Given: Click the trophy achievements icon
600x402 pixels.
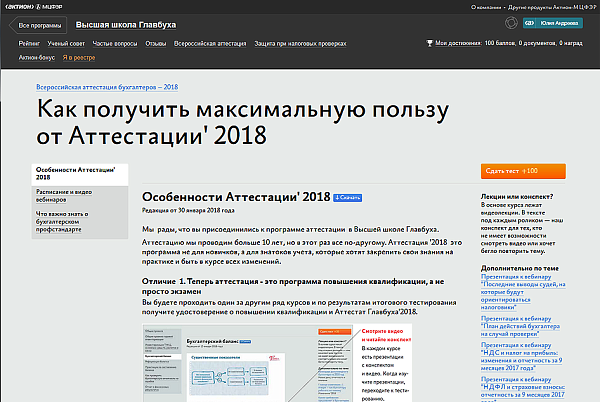Looking at the screenshot, I should pos(430,43).
